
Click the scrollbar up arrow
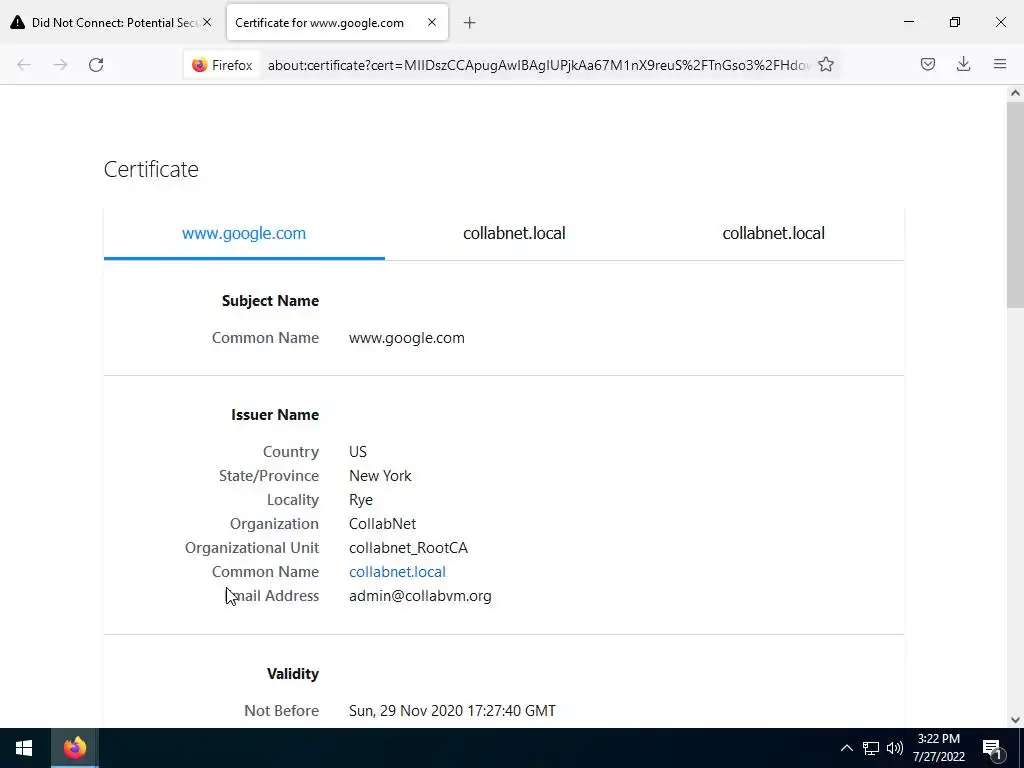1015,93
